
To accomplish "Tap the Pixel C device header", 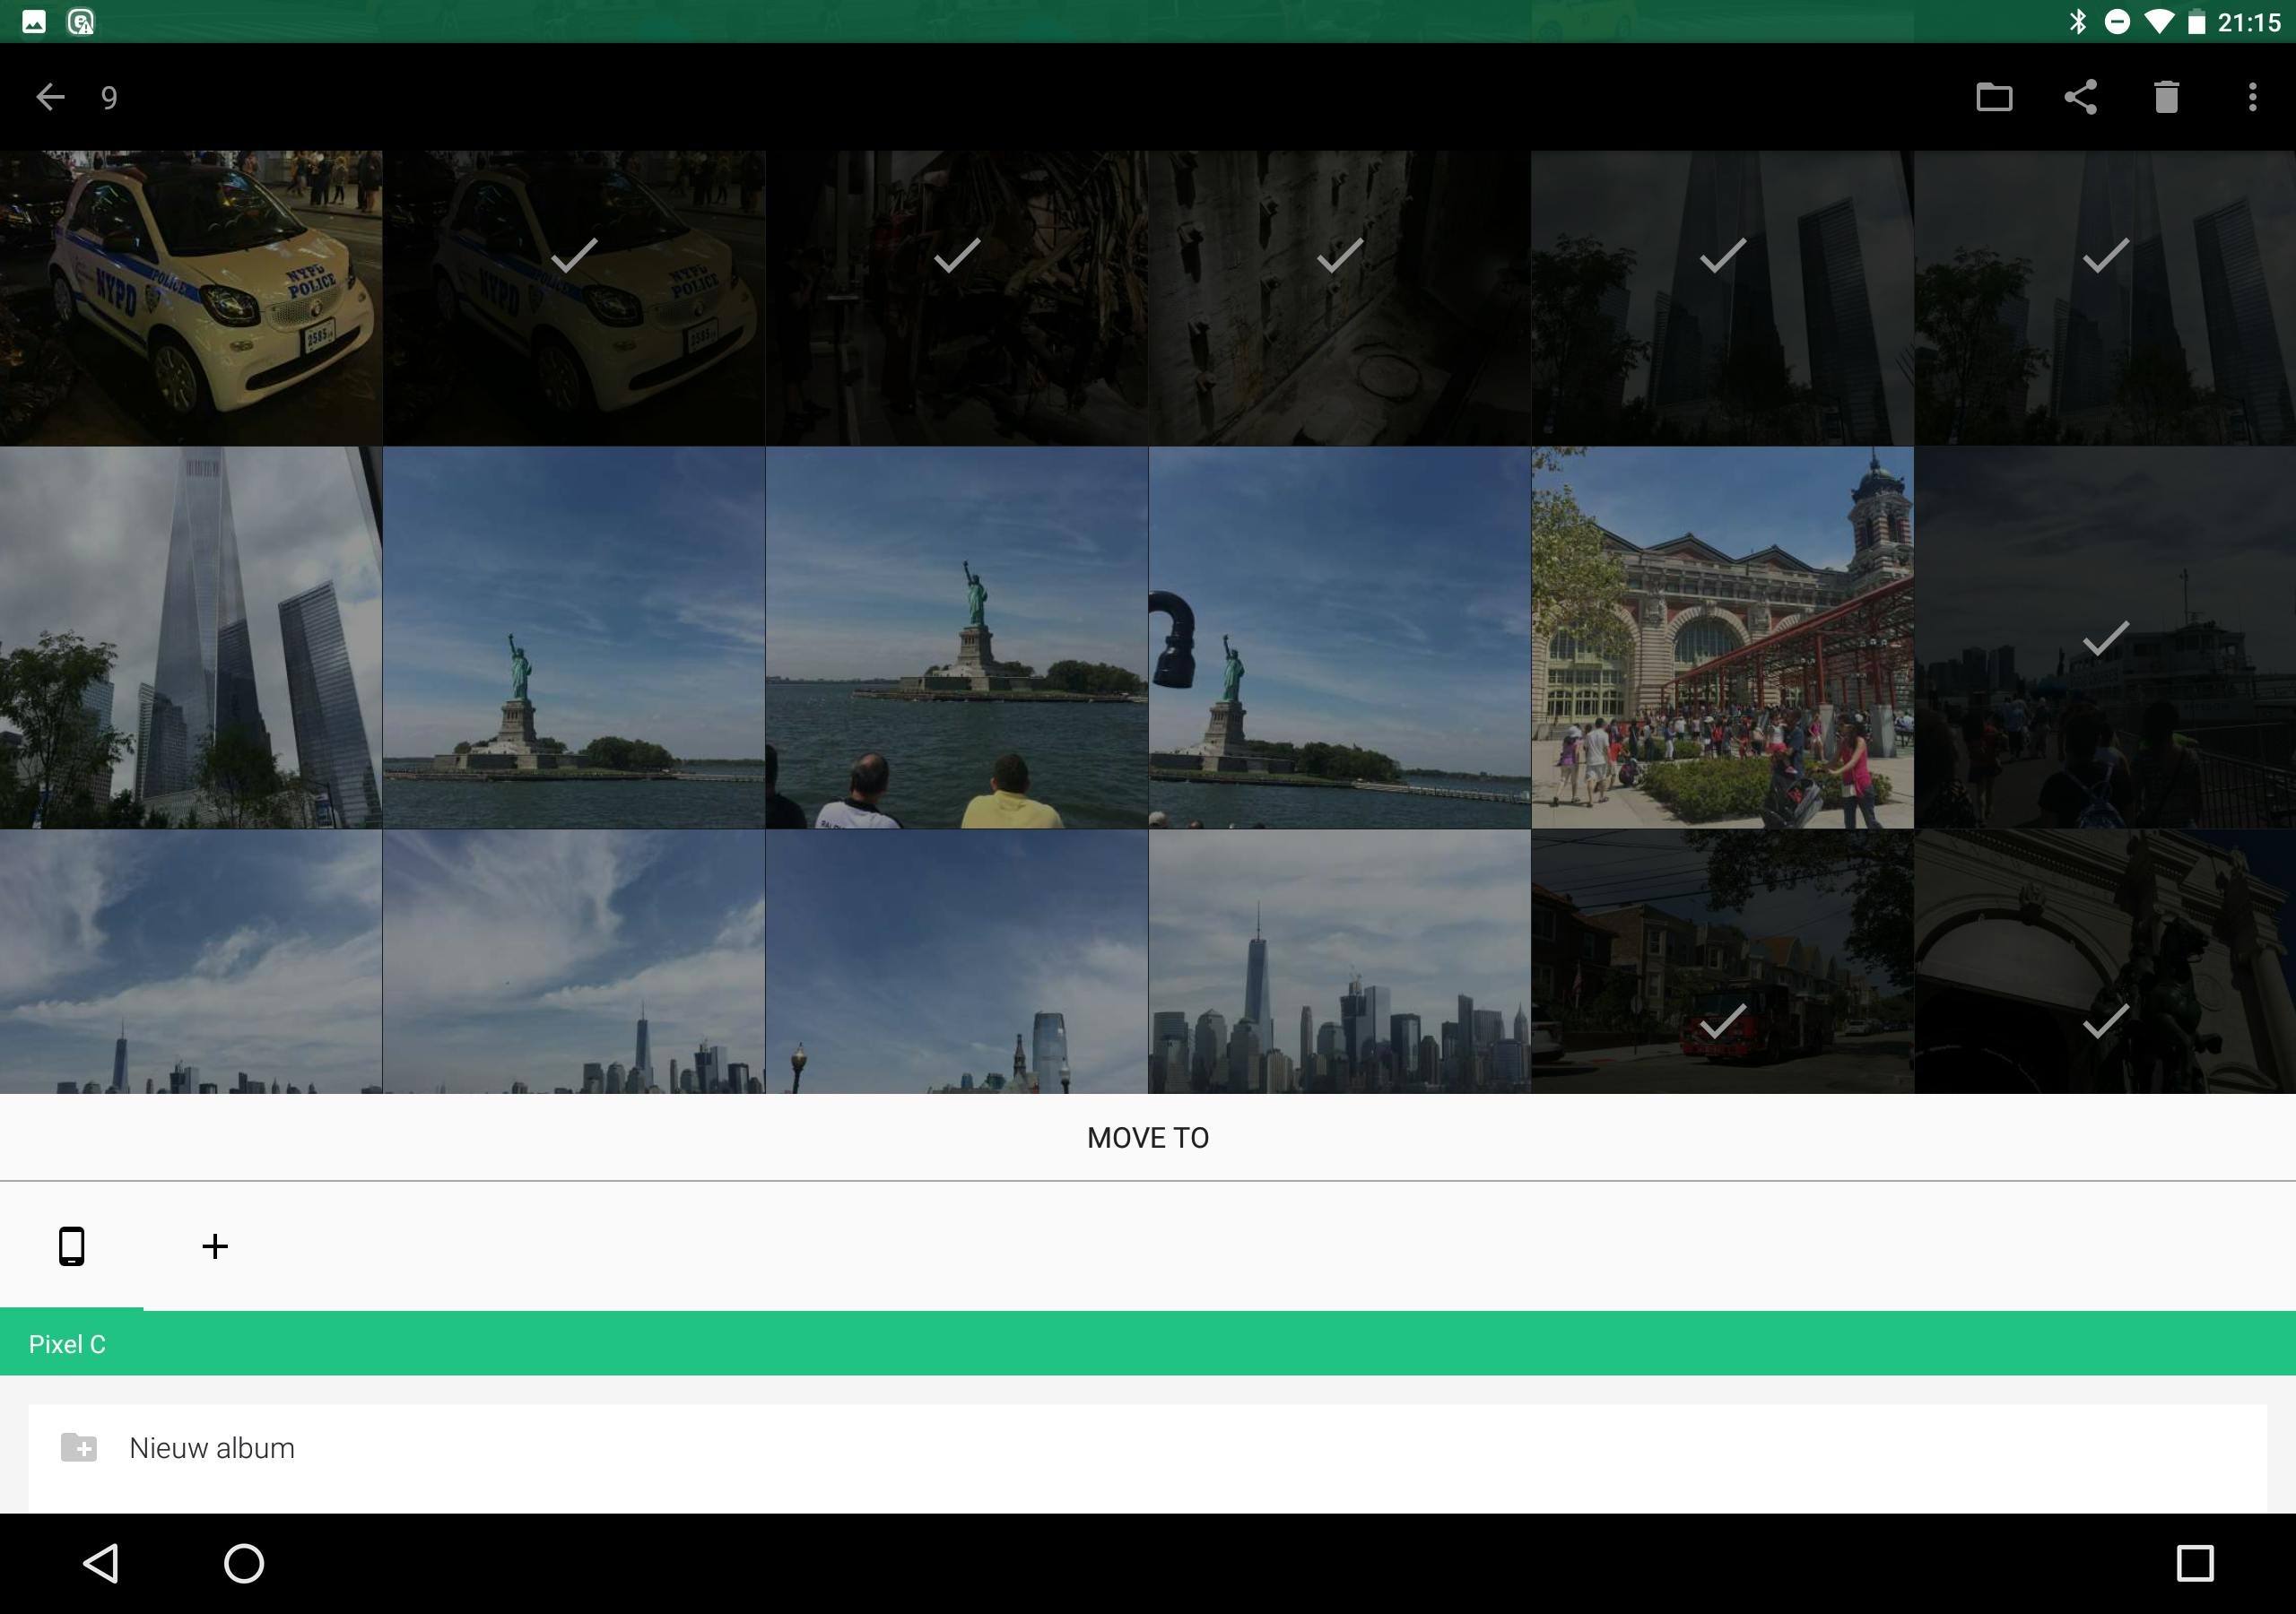I will click(67, 1344).
